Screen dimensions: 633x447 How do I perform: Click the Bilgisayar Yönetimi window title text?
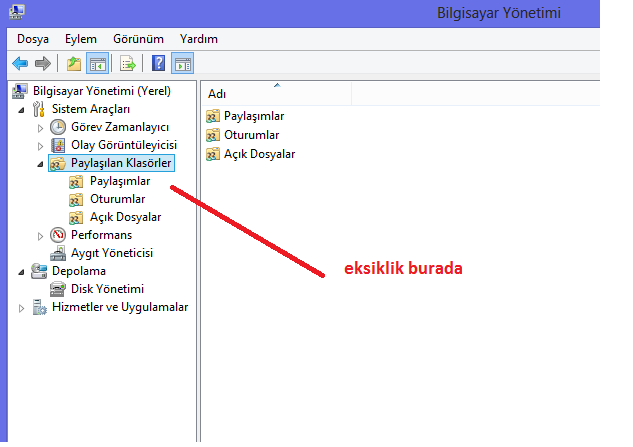point(499,13)
